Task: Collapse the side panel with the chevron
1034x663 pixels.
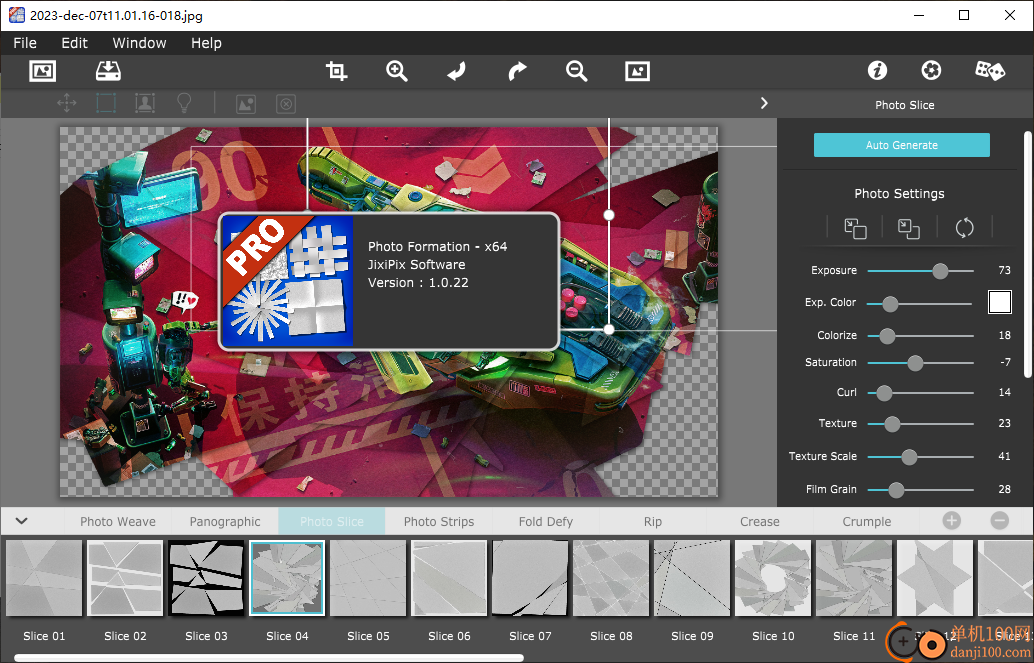Action: click(764, 103)
